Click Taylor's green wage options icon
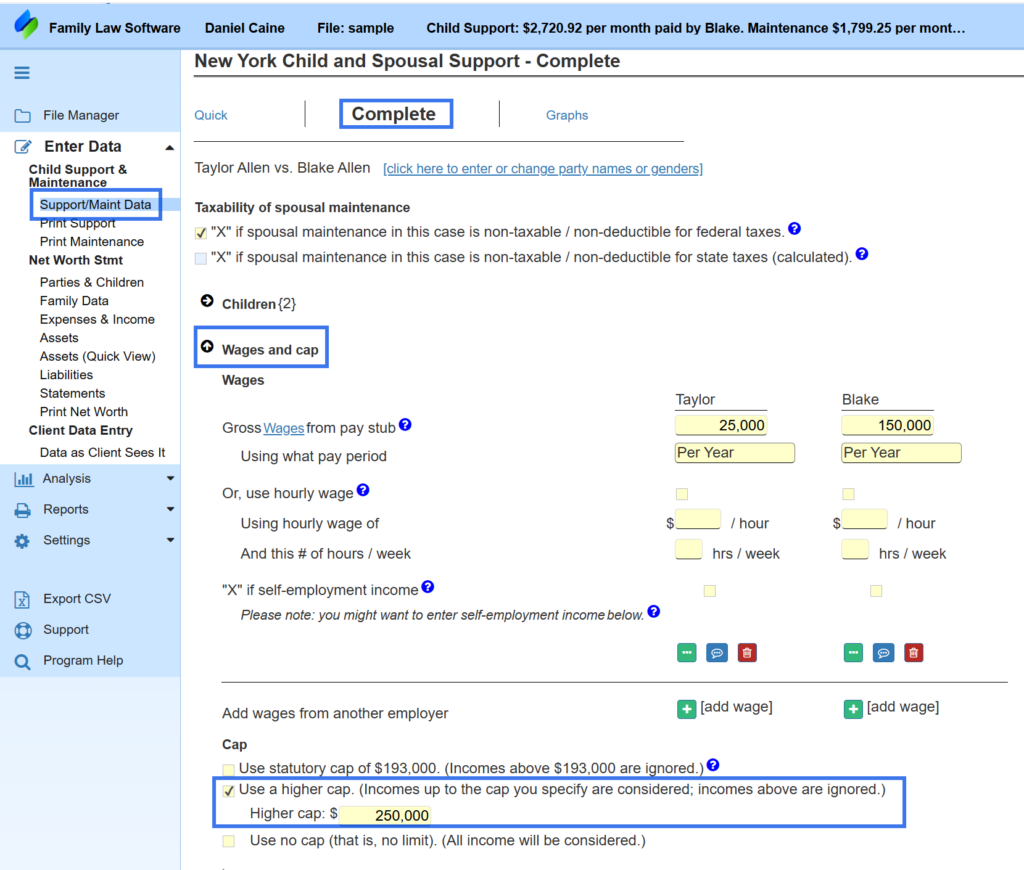Viewport: 1024px width, 870px height. [x=686, y=652]
